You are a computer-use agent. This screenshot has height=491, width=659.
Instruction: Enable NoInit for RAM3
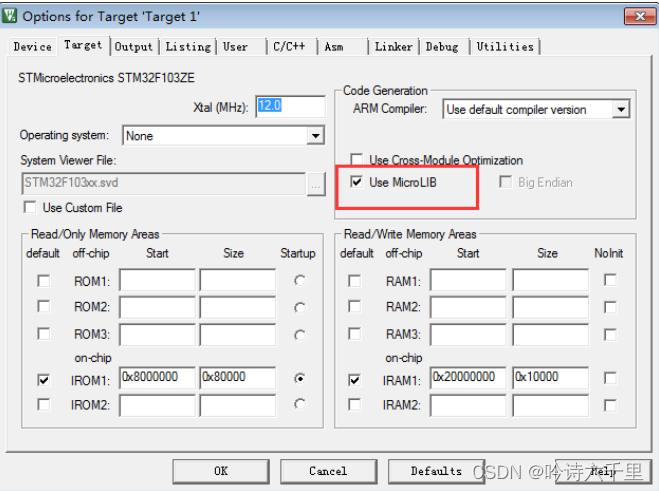pyautogui.click(x=610, y=335)
